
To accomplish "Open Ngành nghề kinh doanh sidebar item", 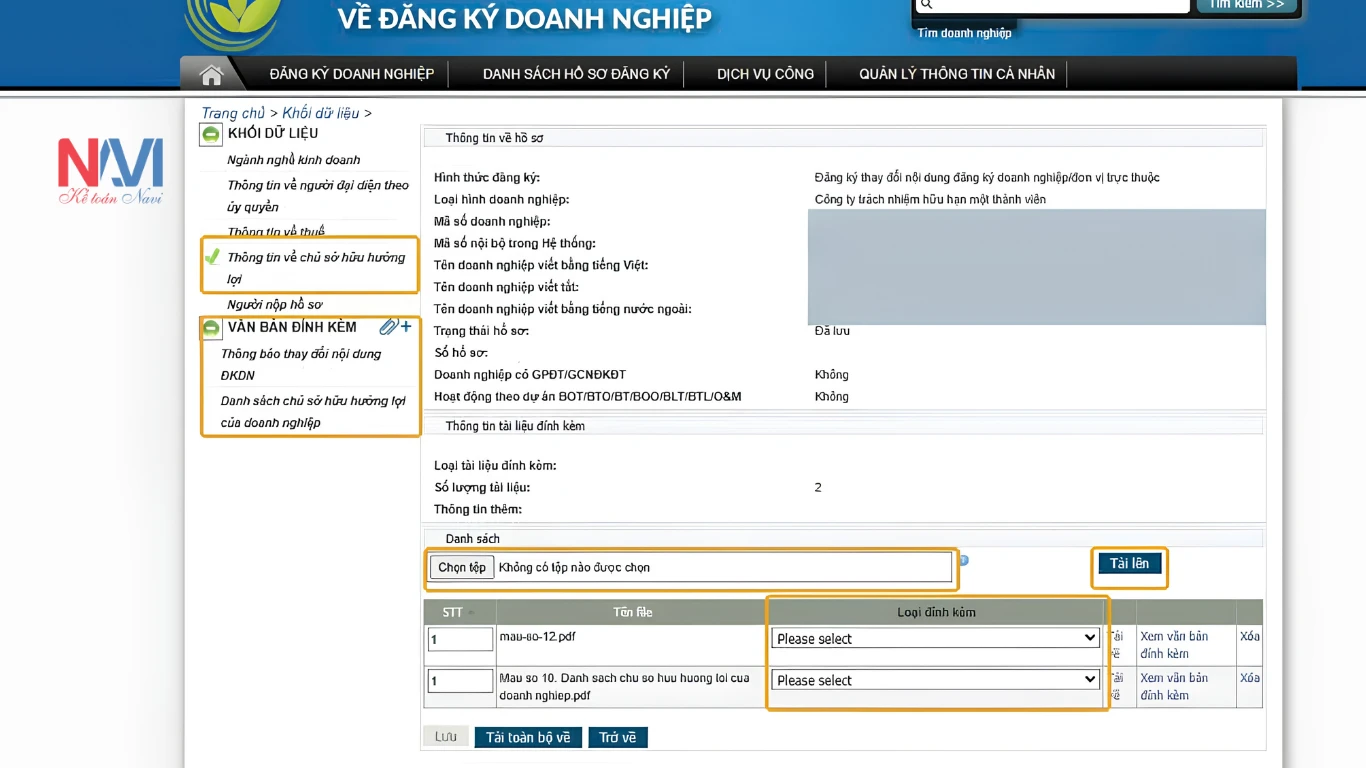I will click(x=293, y=160).
